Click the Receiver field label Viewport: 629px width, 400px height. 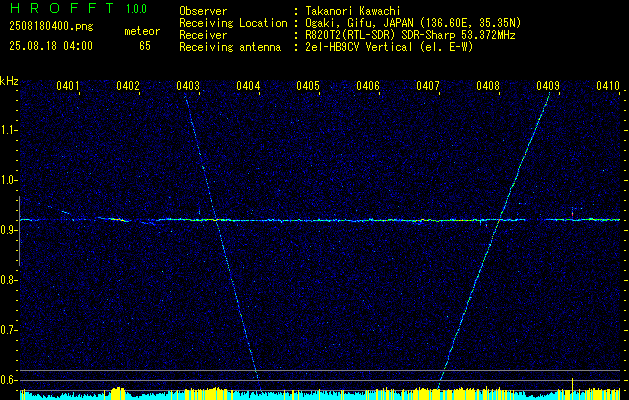(x=203, y=35)
